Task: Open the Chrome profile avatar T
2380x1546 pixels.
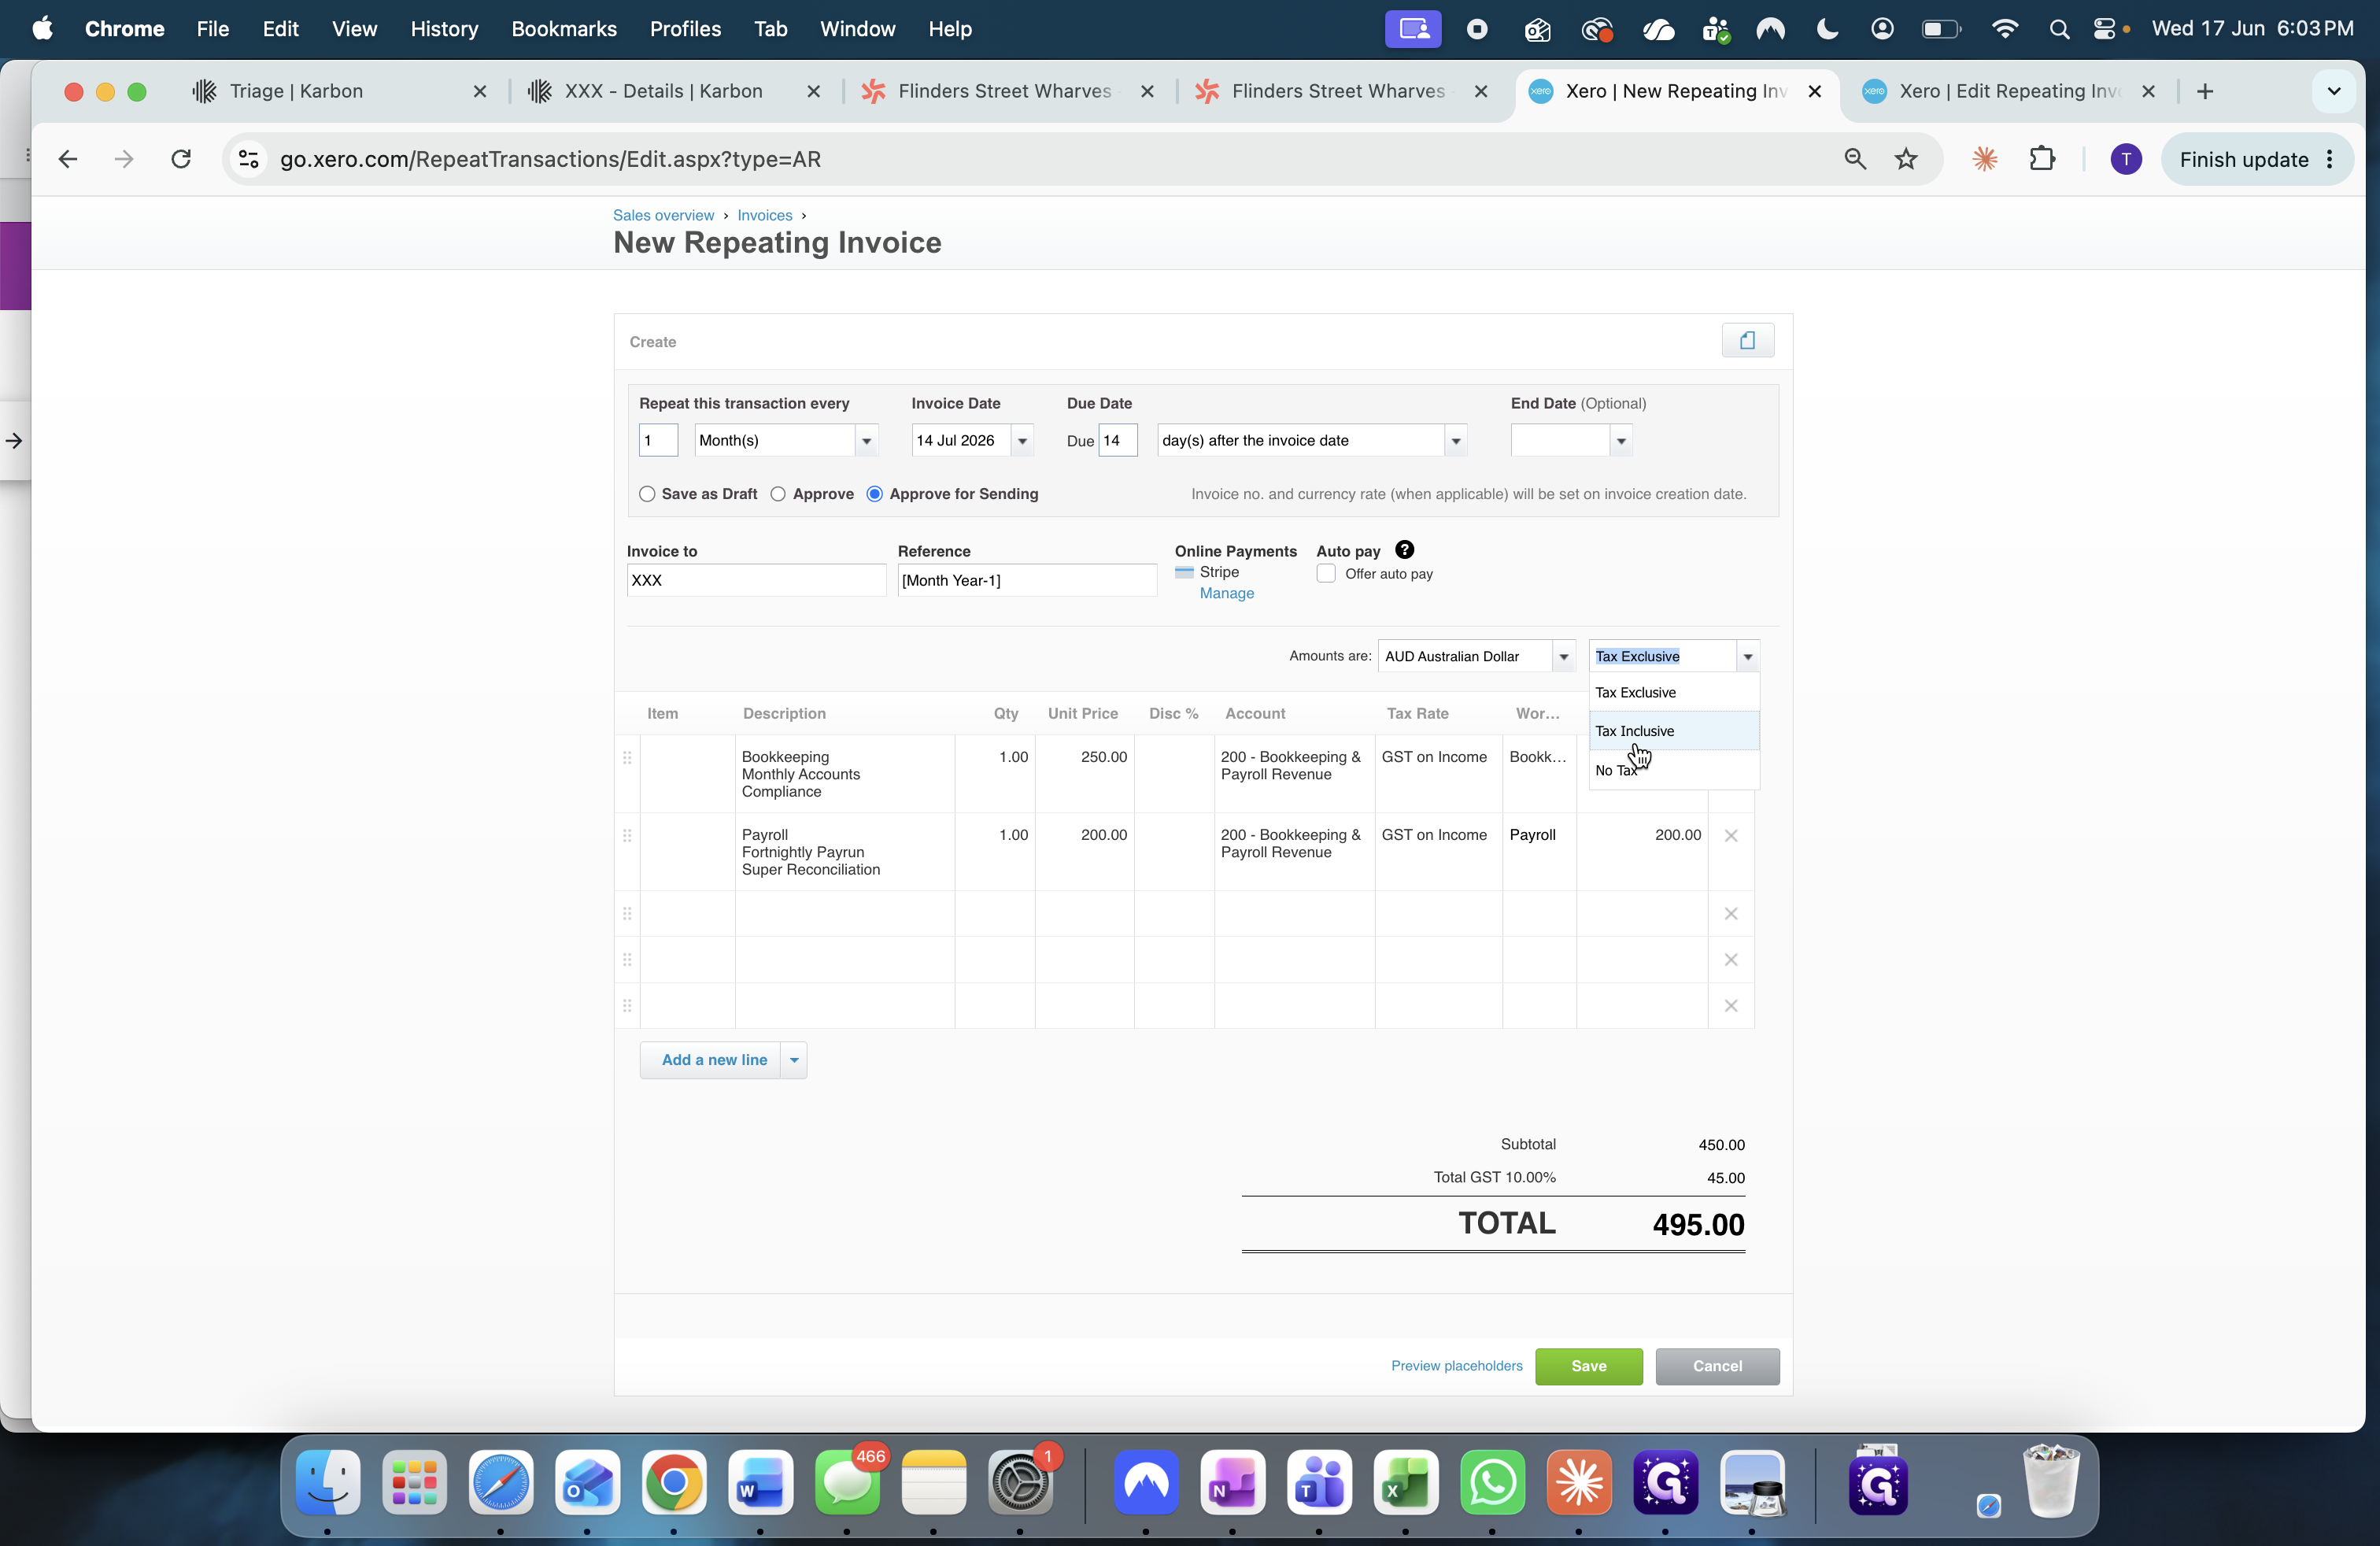Action: click(2126, 159)
